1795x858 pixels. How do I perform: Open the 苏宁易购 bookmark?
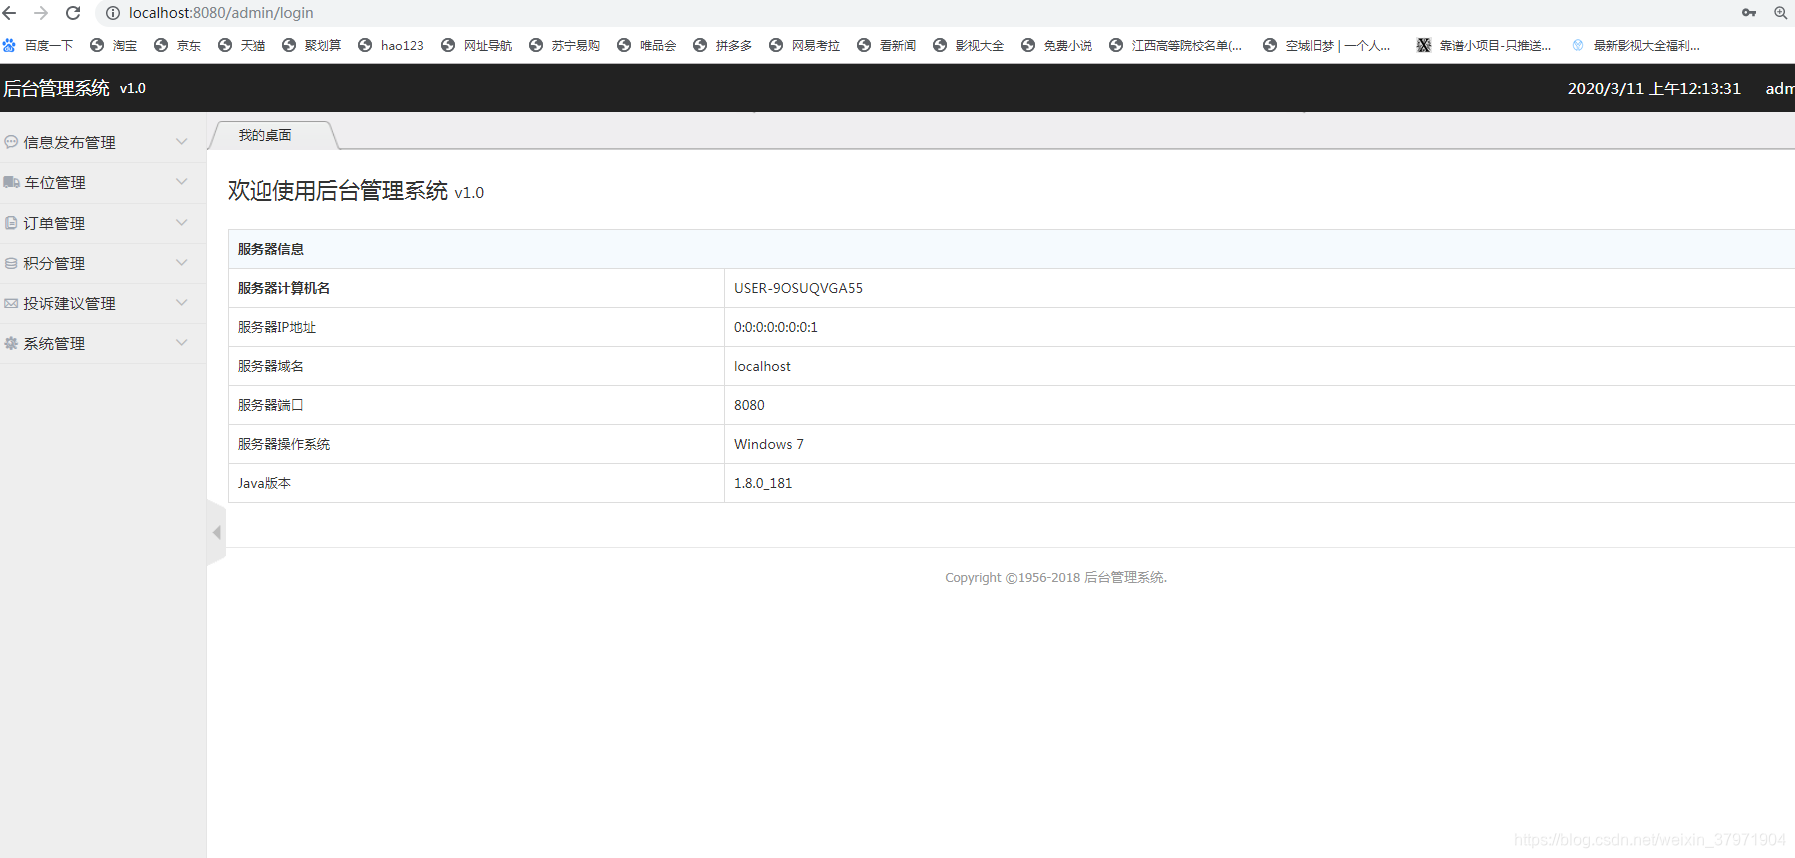click(x=565, y=45)
